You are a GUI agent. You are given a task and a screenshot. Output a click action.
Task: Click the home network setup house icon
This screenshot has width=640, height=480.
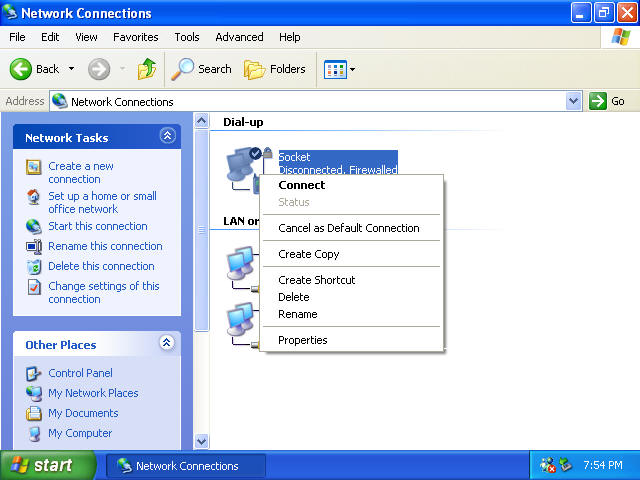pos(33,197)
